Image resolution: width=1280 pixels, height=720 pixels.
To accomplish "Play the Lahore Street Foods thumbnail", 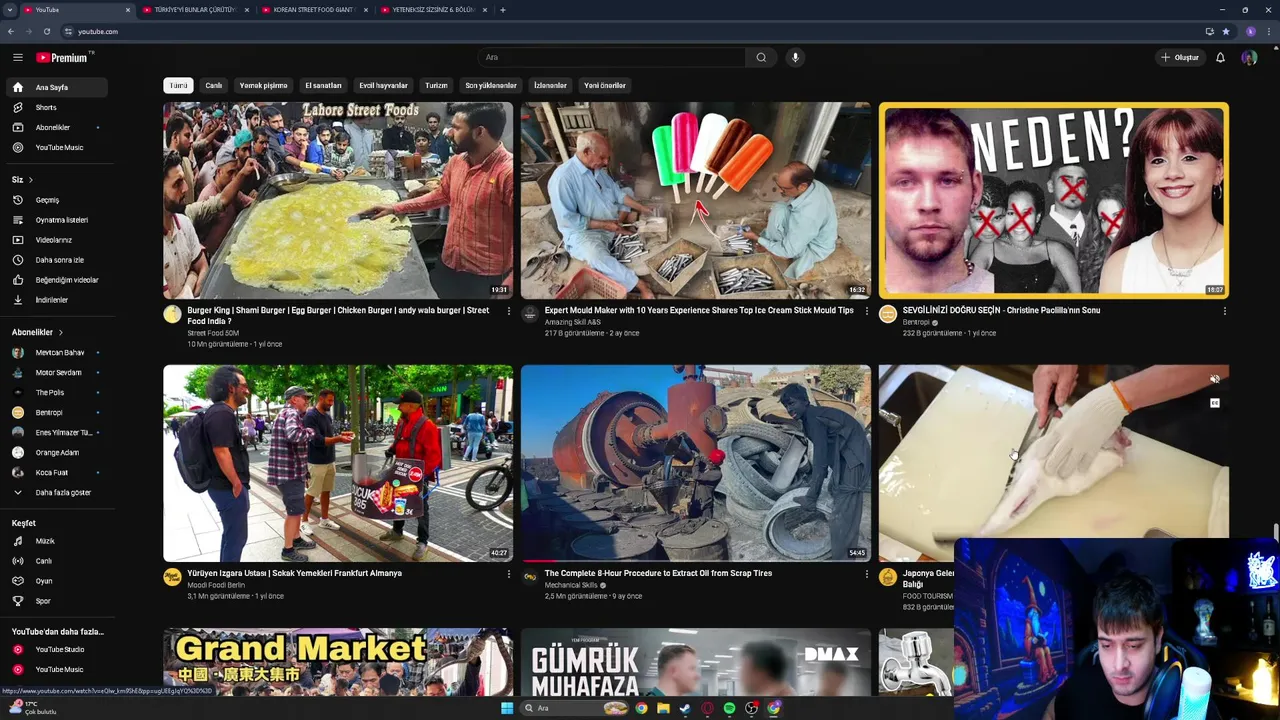I will (x=338, y=200).
